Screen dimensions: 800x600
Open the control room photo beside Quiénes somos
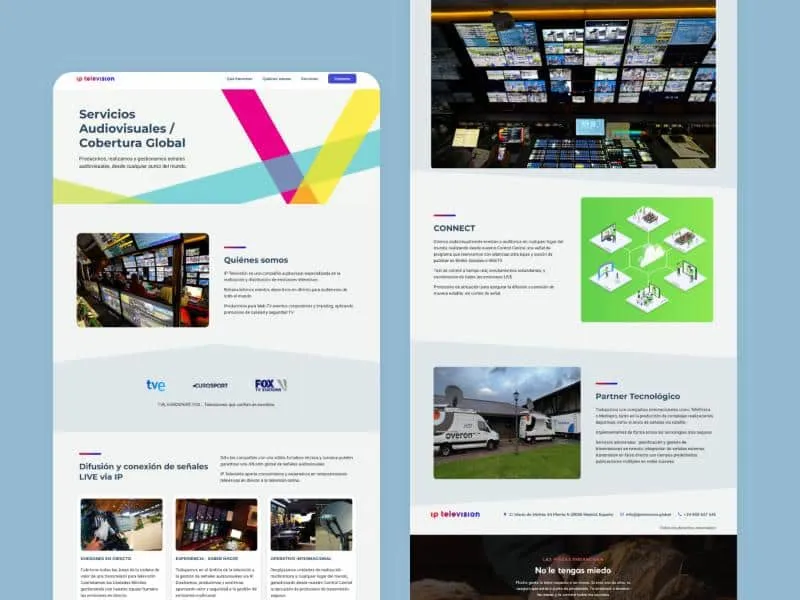click(x=143, y=280)
